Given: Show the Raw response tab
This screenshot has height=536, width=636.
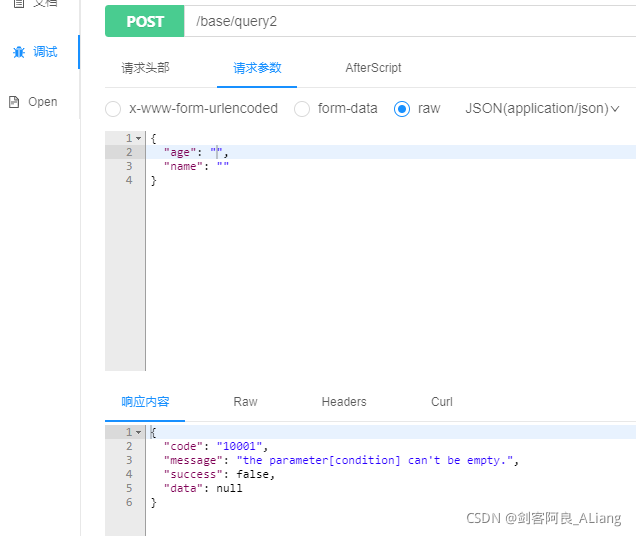Looking at the screenshot, I should click(x=245, y=402).
